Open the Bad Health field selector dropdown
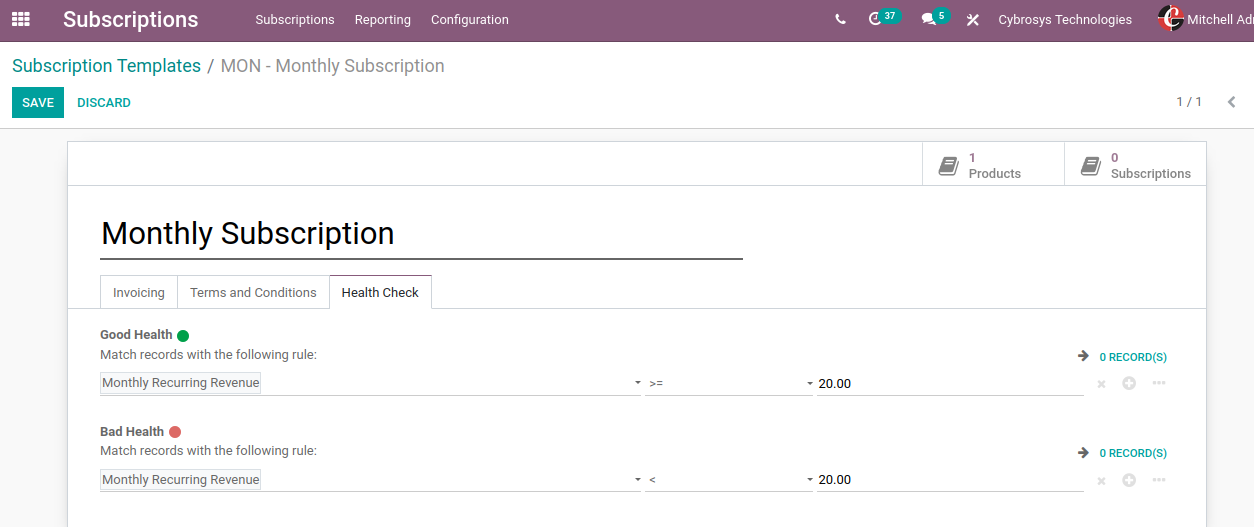This screenshot has height=527, width=1254. (x=370, y=480)
